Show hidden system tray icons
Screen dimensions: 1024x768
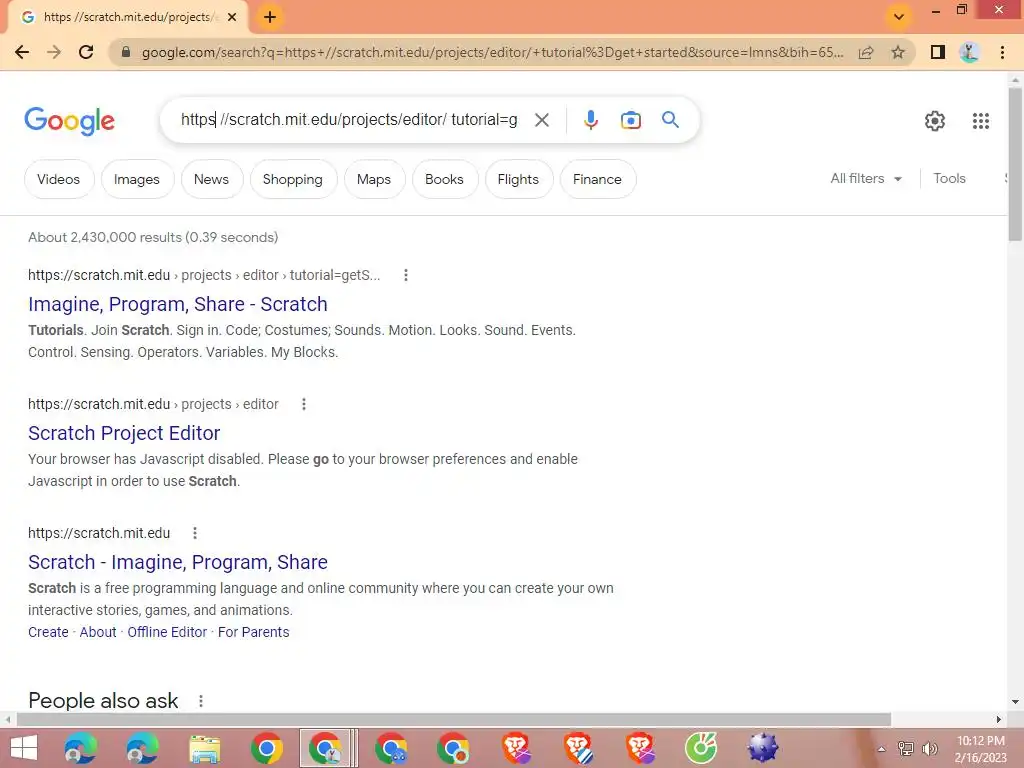882,749
